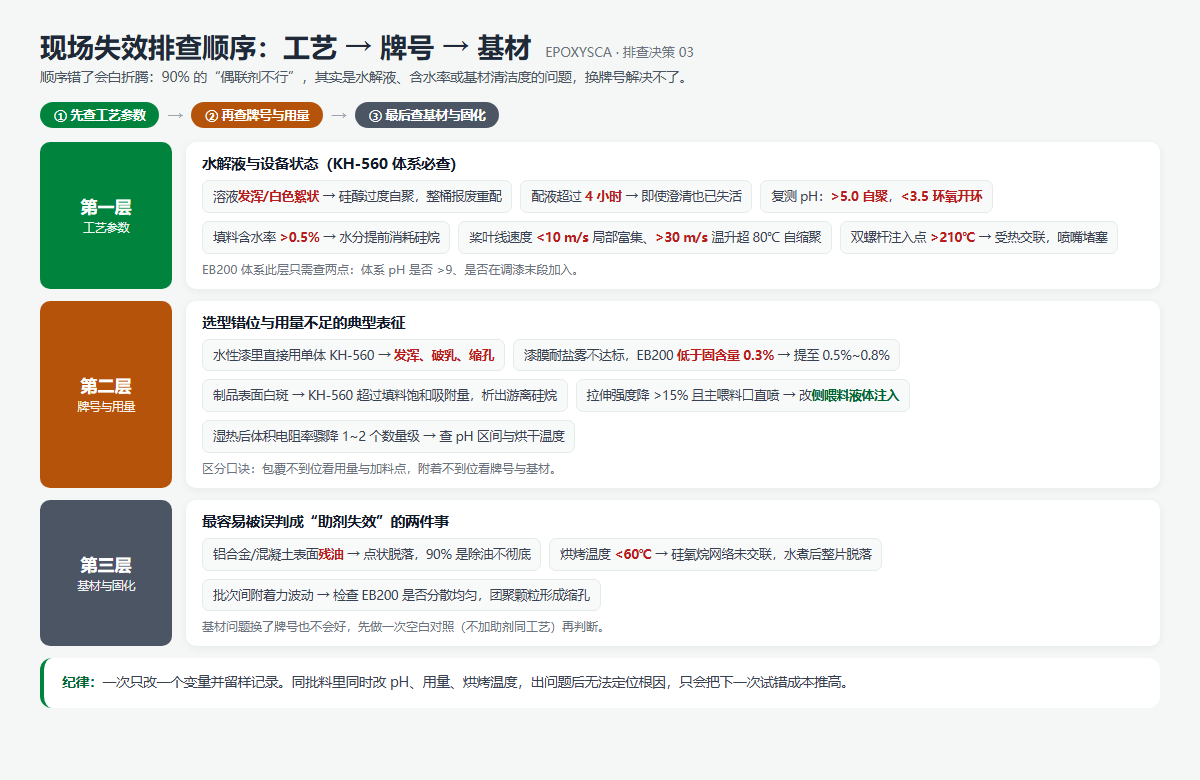Click the chip 双螺杆注入点 >210℃
1200x780 pixels.
coord(979,237)
